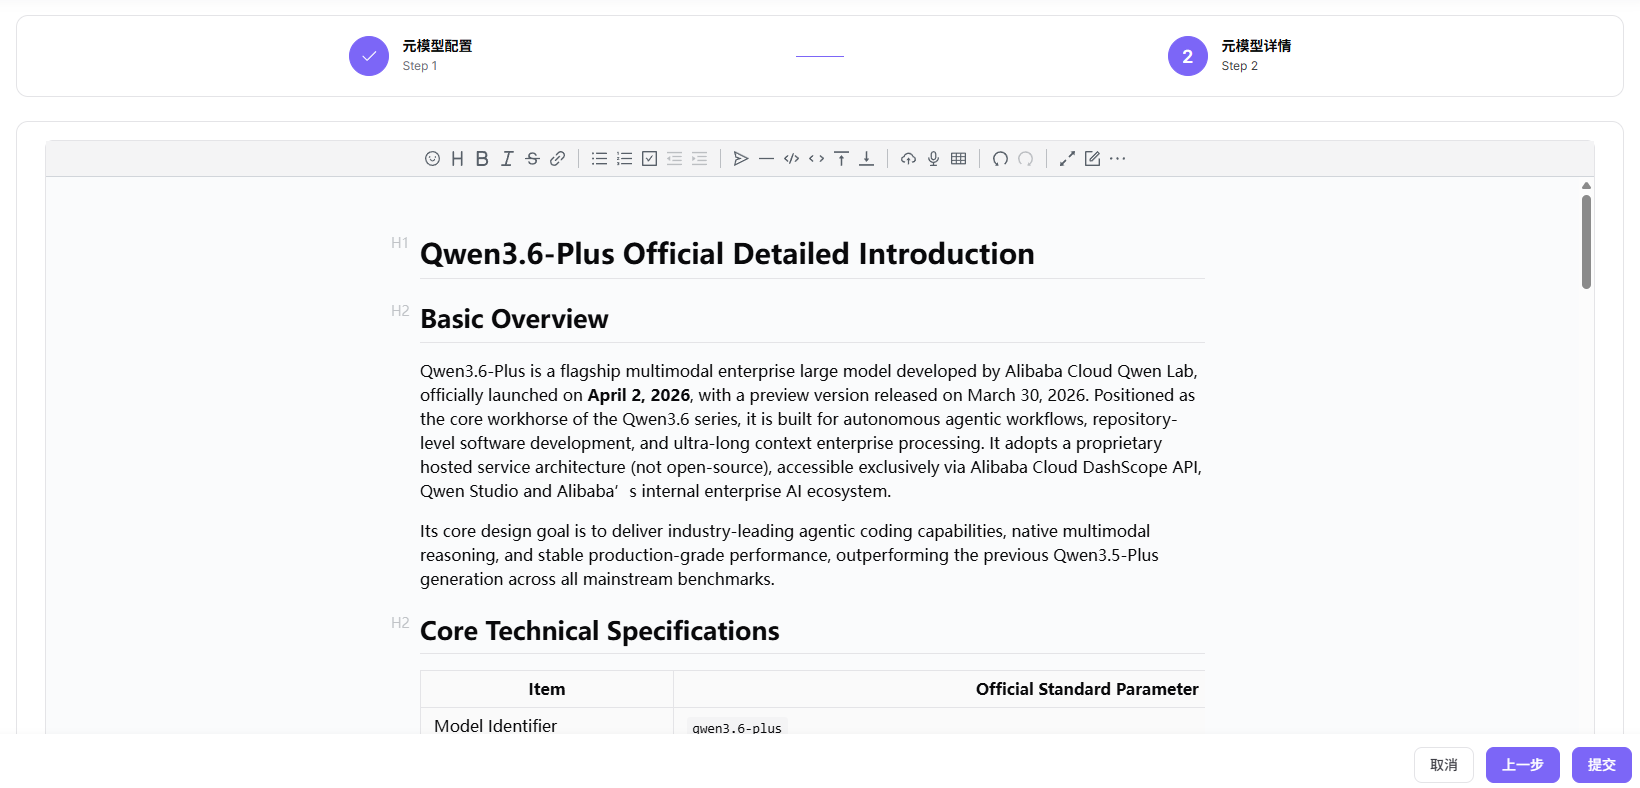This screenshot has width=1640, height=788.
Task: Click the outdent list icon
Action: point(674,159)
